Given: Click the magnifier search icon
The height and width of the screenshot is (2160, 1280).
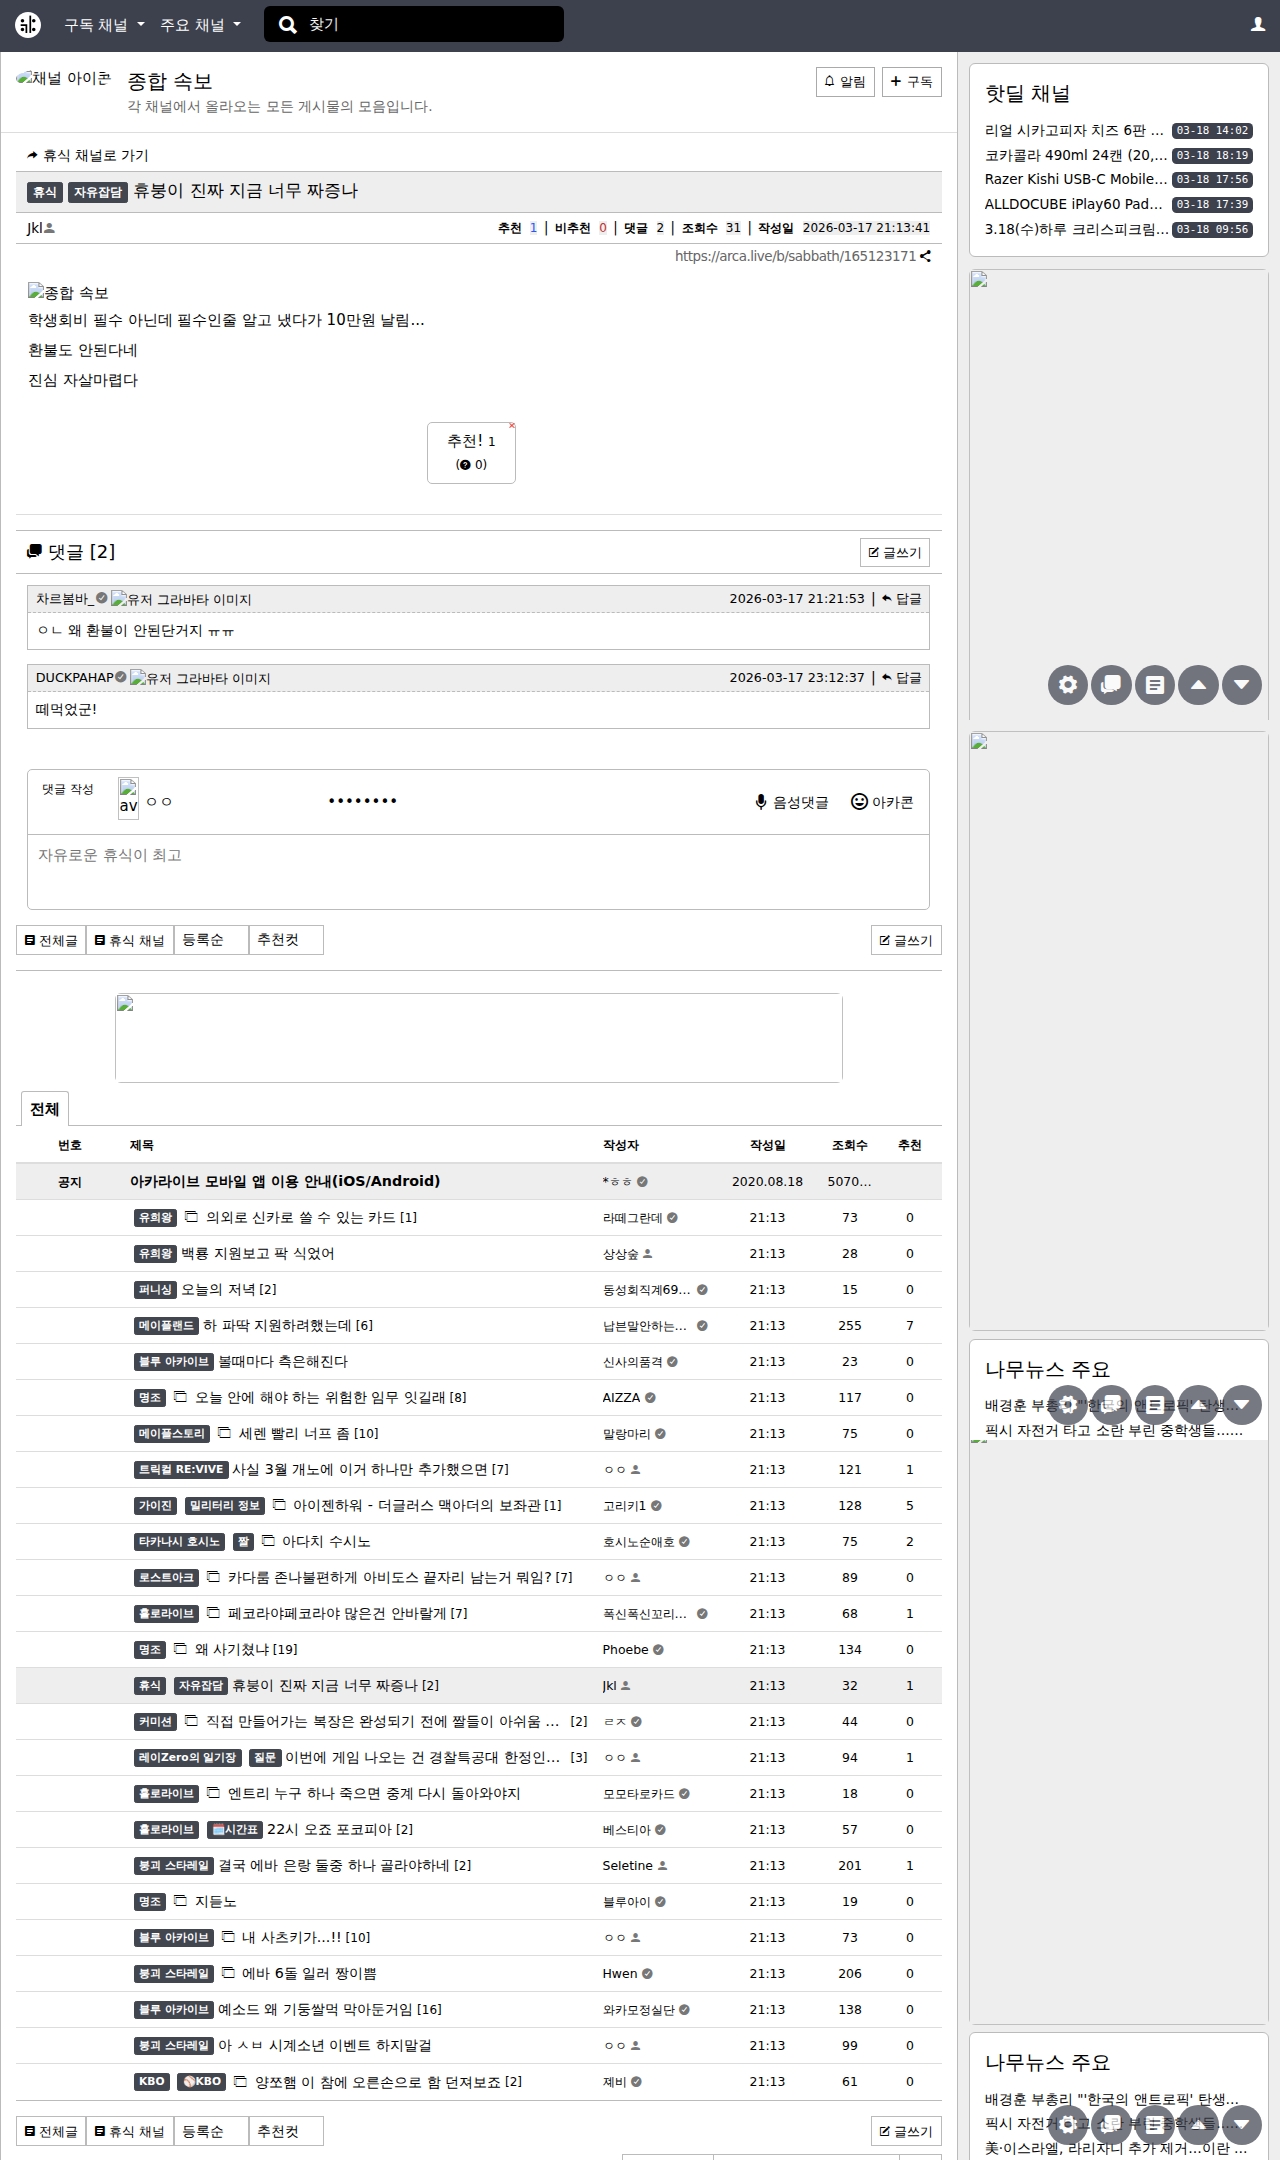Looking at the screenshot, I should click(x=288, y=25).
